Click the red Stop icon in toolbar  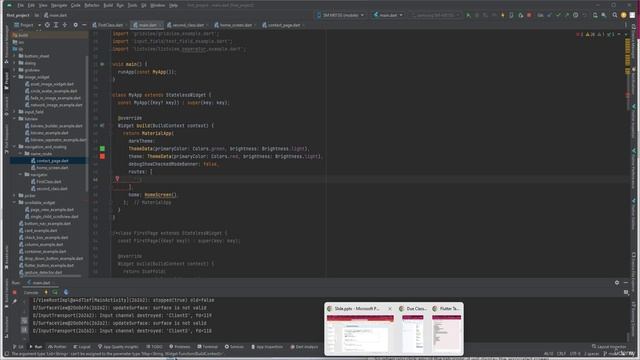(x=529, y=15)
